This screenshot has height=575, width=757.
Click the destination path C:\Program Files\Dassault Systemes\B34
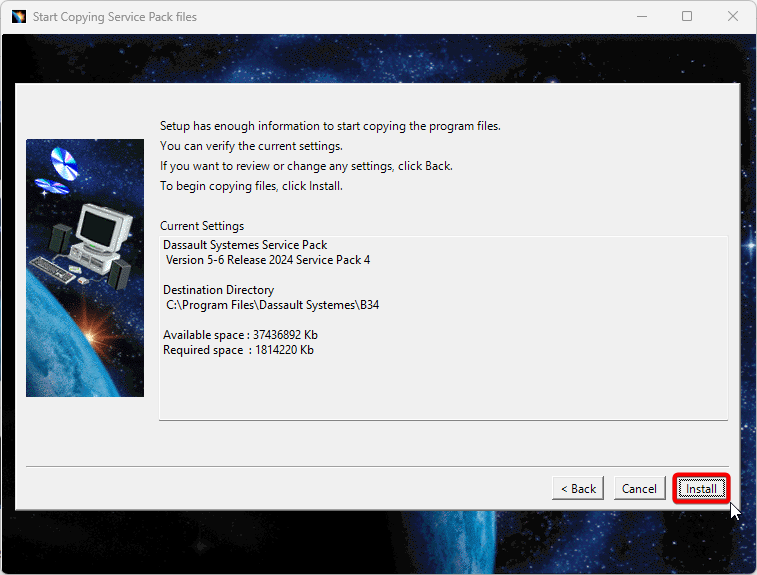tap(272, 304)
